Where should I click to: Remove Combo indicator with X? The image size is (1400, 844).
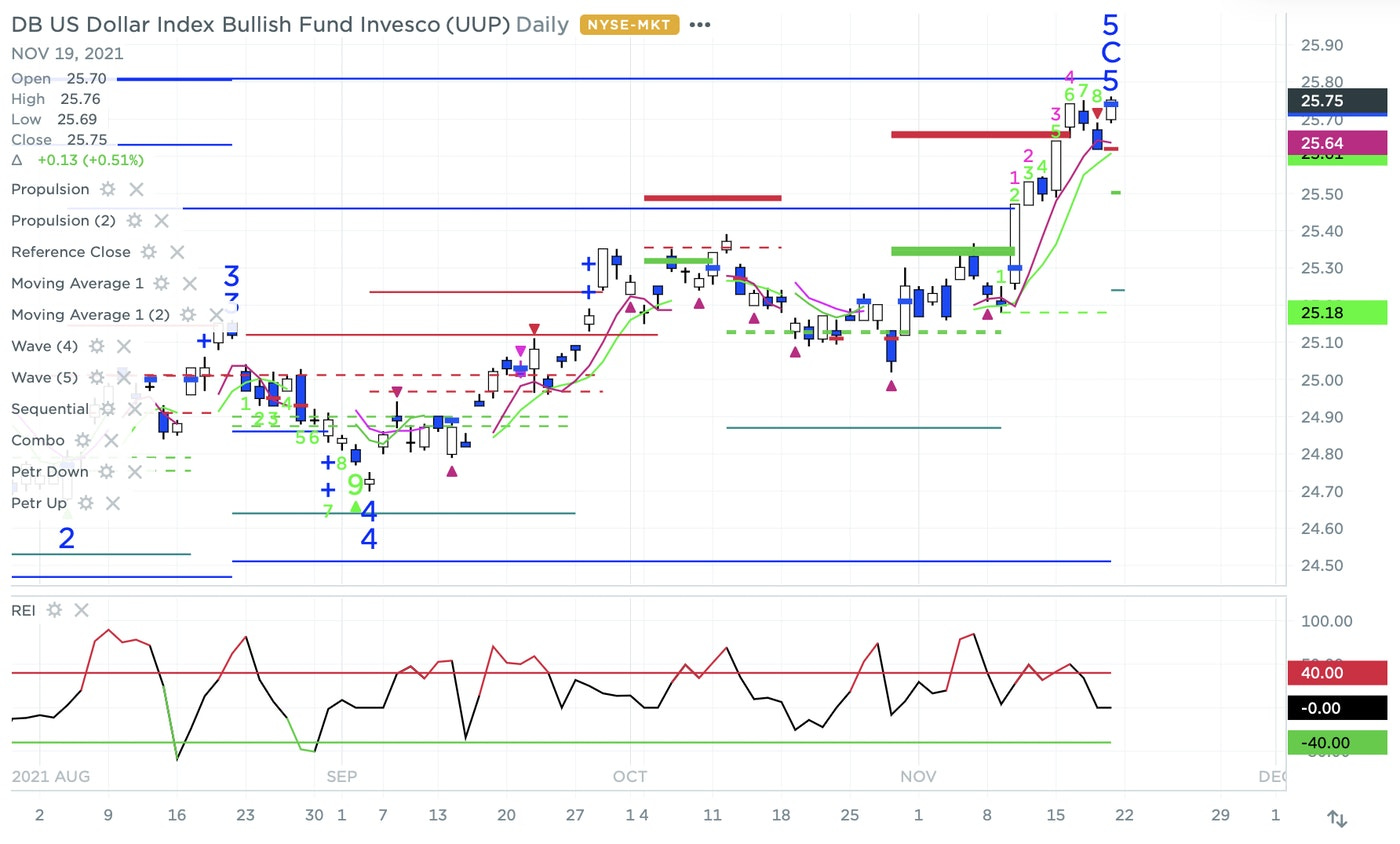click(x=111, y=440)
